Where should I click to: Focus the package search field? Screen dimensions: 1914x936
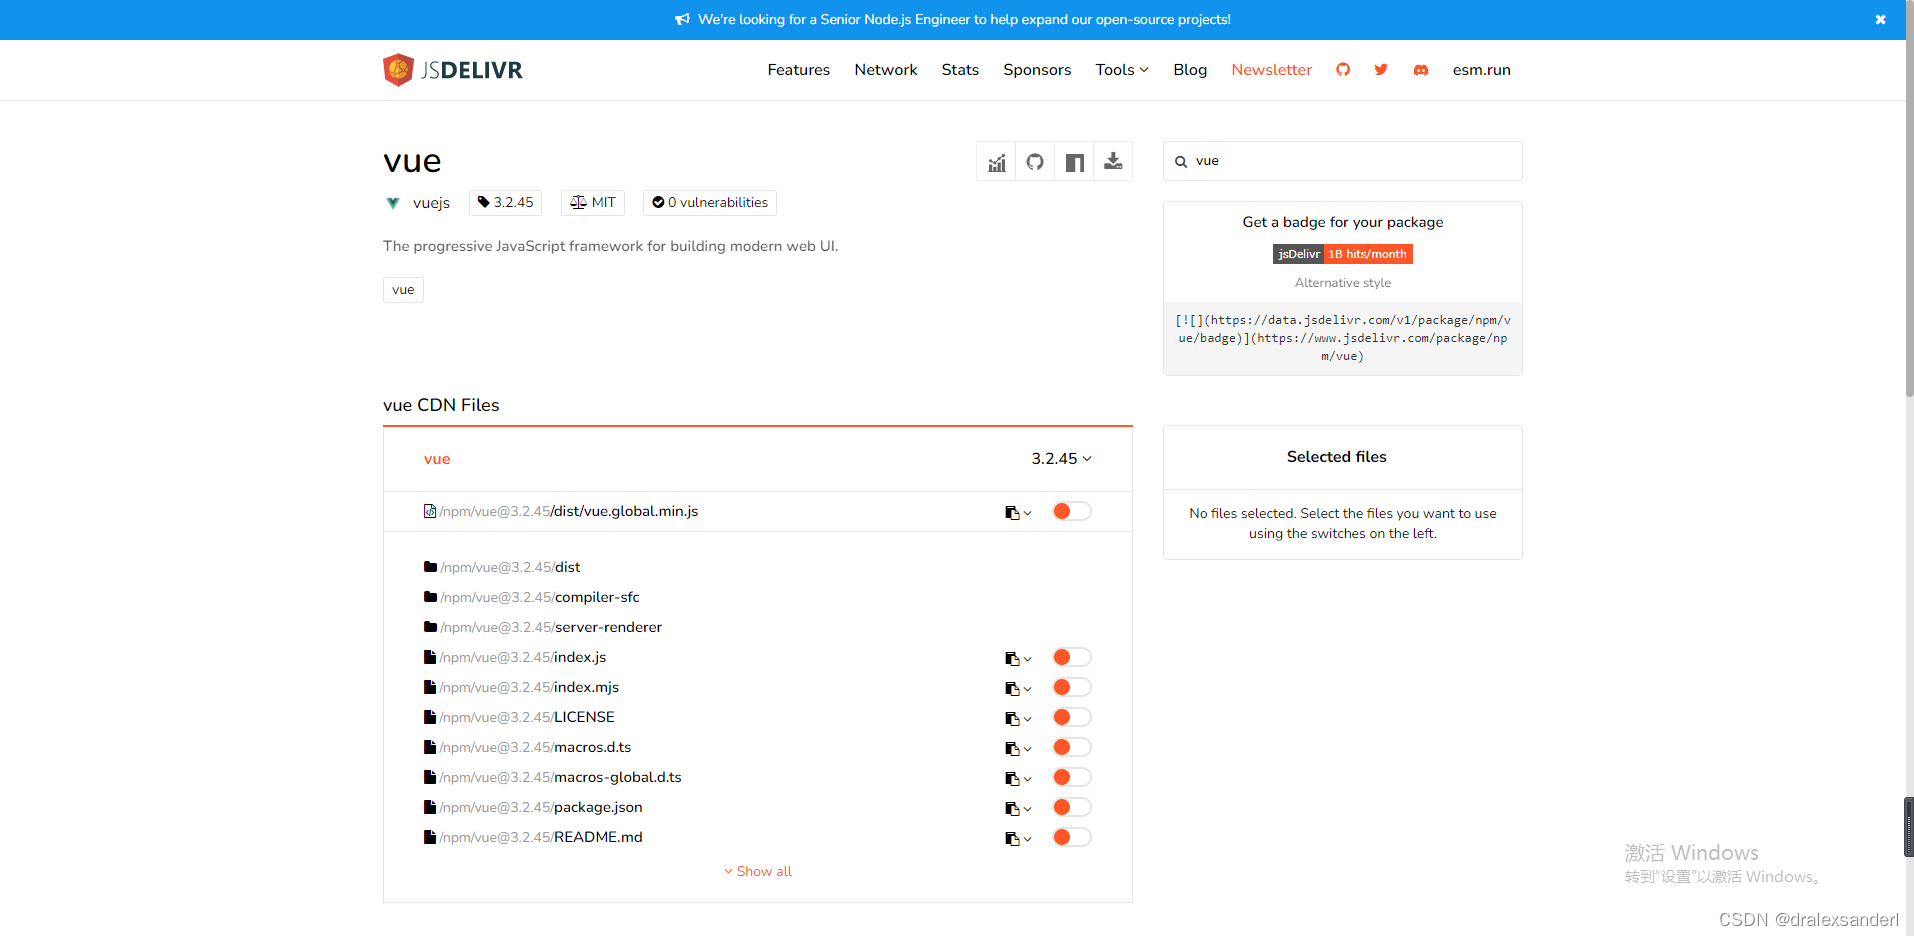point(1343,161)
